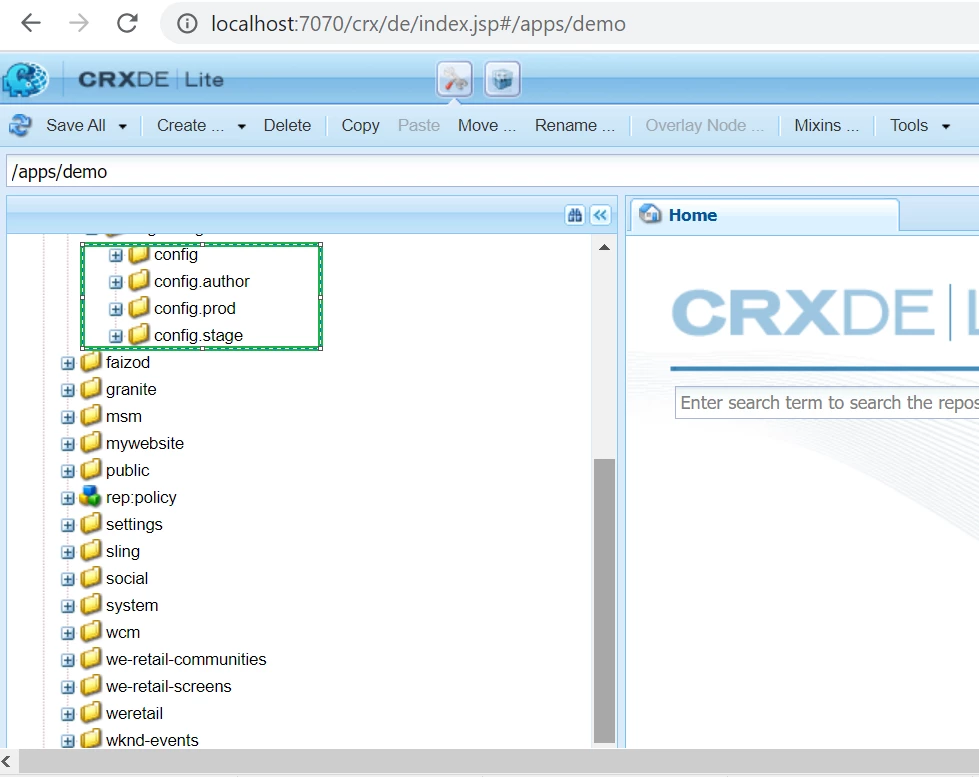This screenshot has height=777, width=979.
Task: Click the Save All refresh icon
Action: tap(20, 126)
